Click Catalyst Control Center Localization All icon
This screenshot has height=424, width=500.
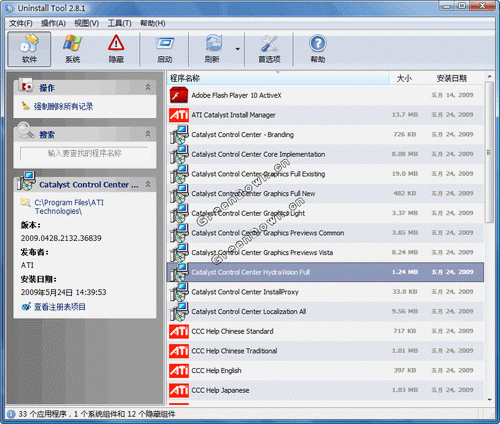pos(179,312)
